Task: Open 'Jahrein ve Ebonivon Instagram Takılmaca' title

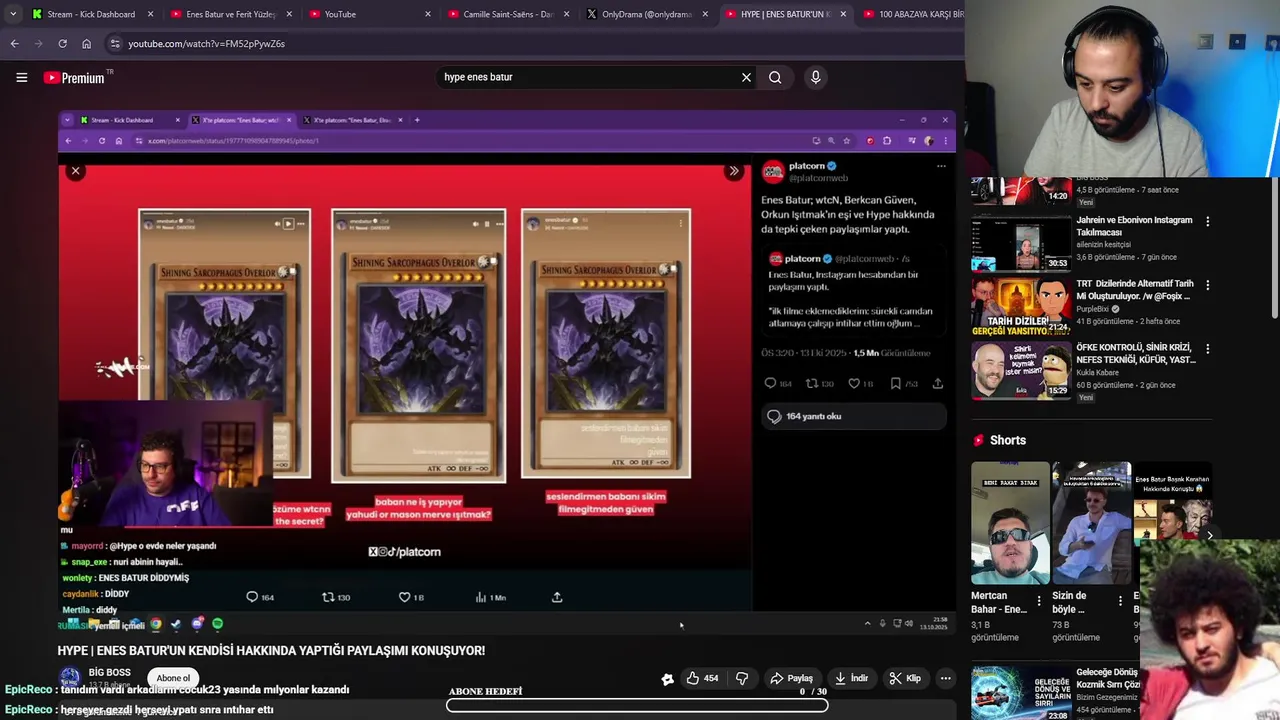Action: [1134, 226]
